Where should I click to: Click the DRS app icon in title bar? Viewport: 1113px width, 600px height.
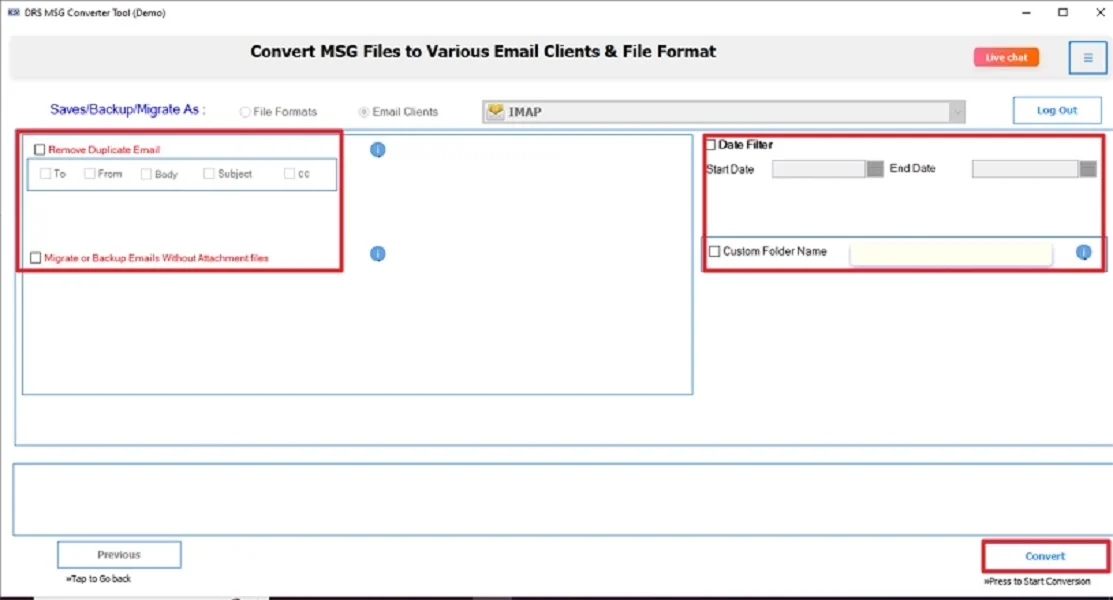point(14,13)
